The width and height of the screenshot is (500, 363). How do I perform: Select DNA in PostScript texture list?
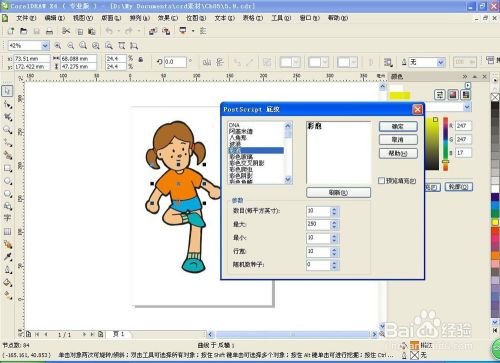(x=234, y=125)
